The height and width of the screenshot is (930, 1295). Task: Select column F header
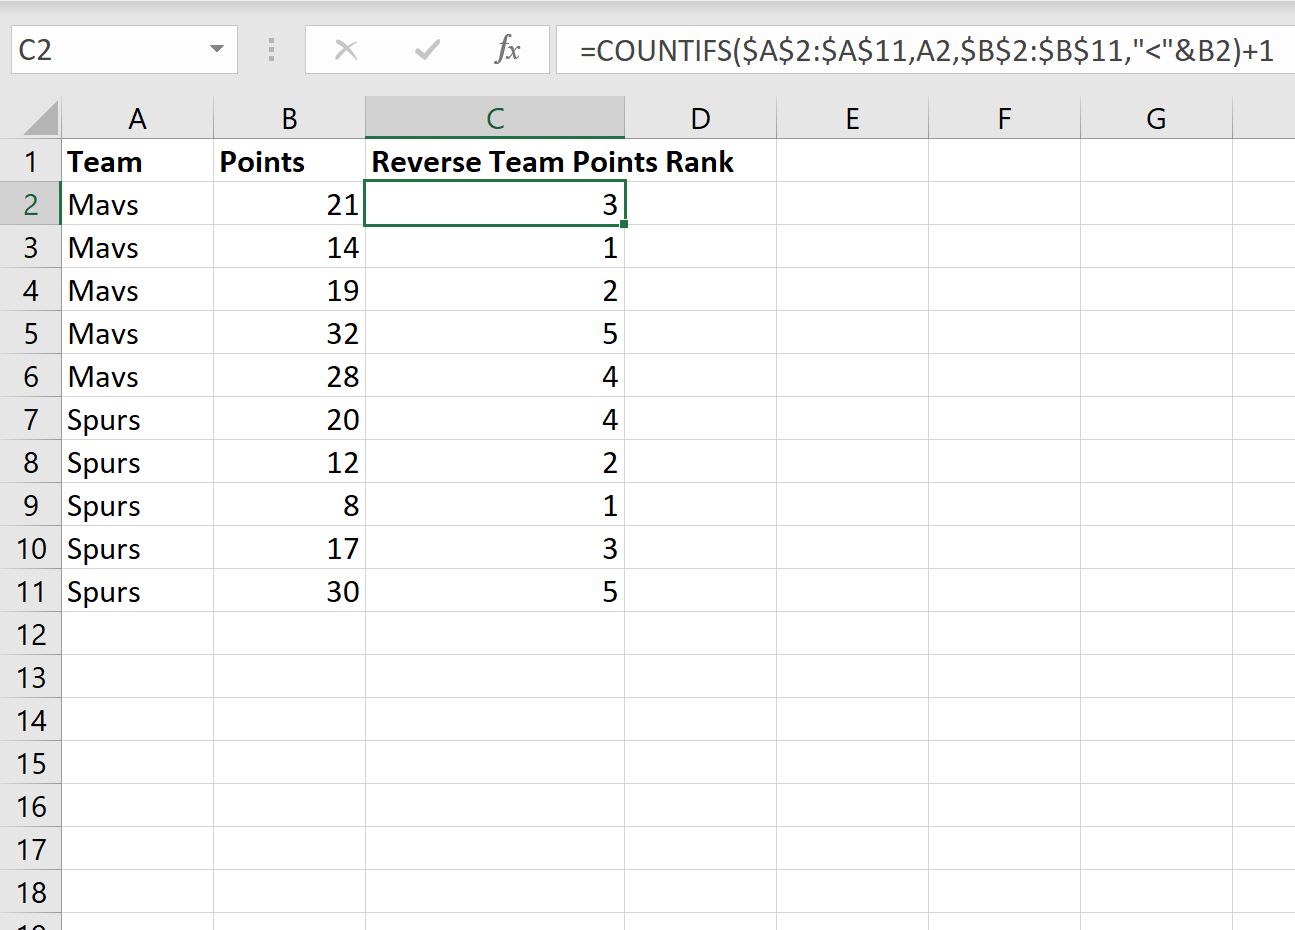[x=1004, y=118]
